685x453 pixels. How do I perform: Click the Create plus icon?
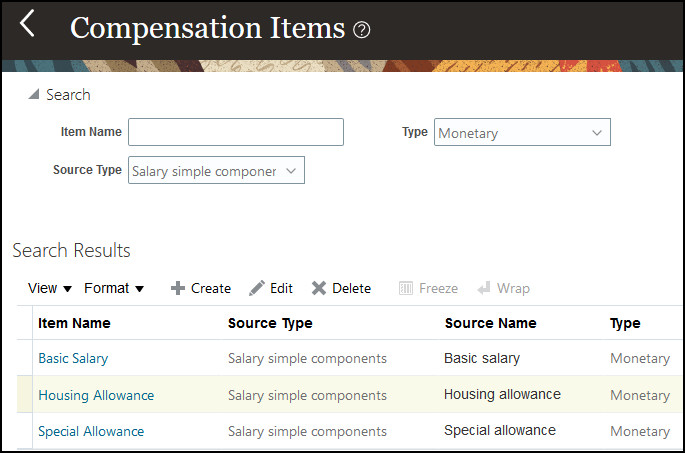178,288
